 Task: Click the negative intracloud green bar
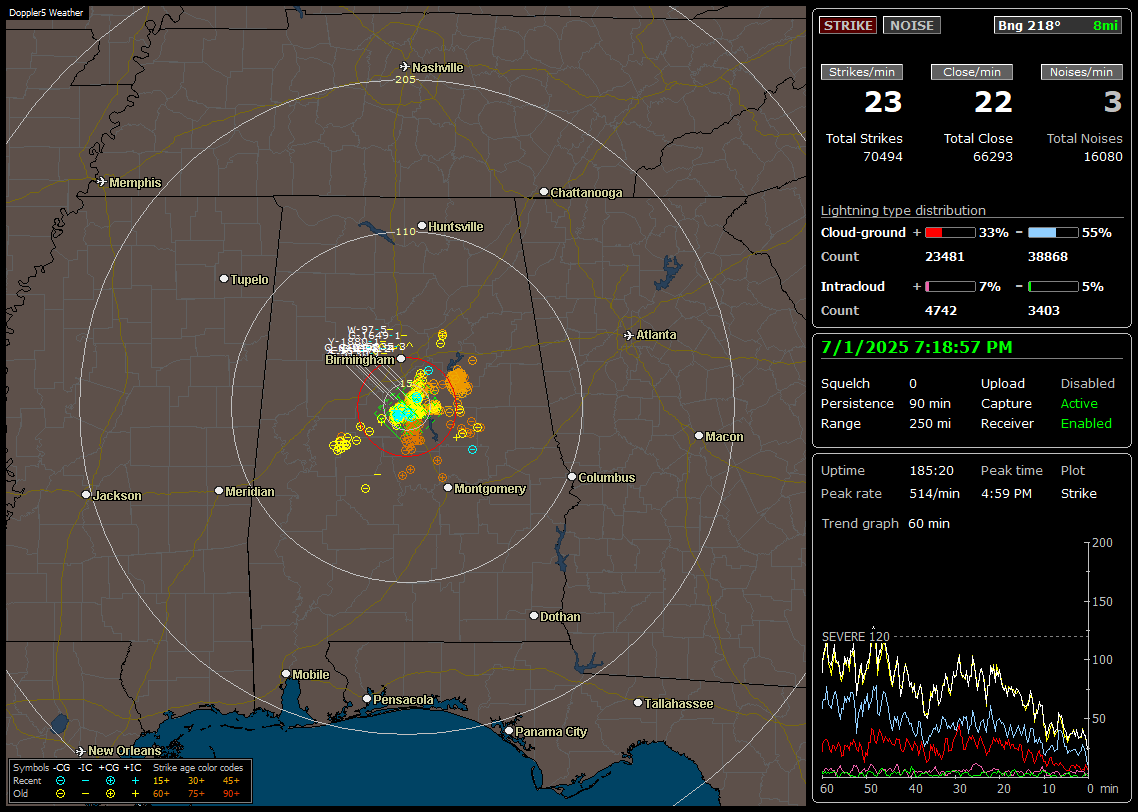(1053, 287)
